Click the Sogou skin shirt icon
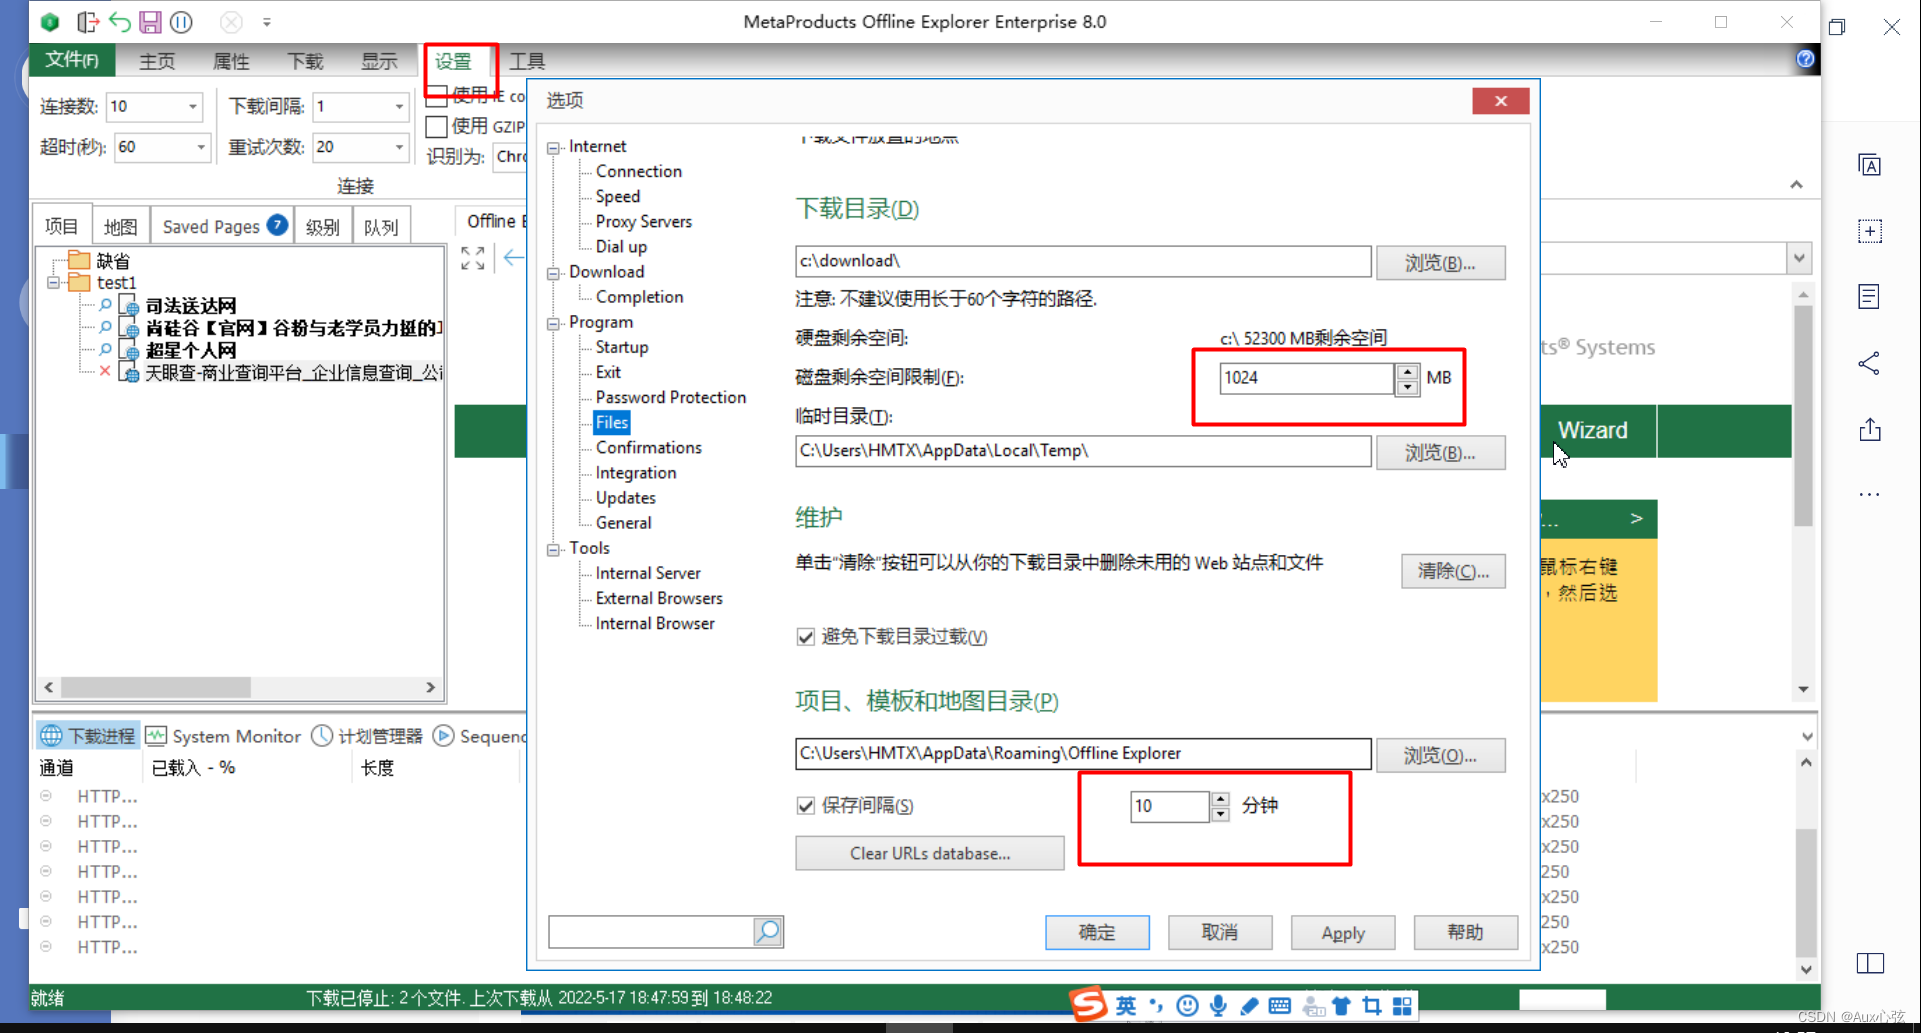The width and height of the screenshot is (1921, 1033). [1341, 1006]
